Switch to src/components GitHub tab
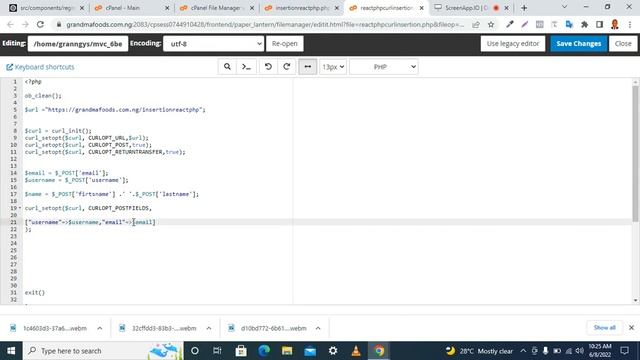640x360 pixels. click(46, 8)
